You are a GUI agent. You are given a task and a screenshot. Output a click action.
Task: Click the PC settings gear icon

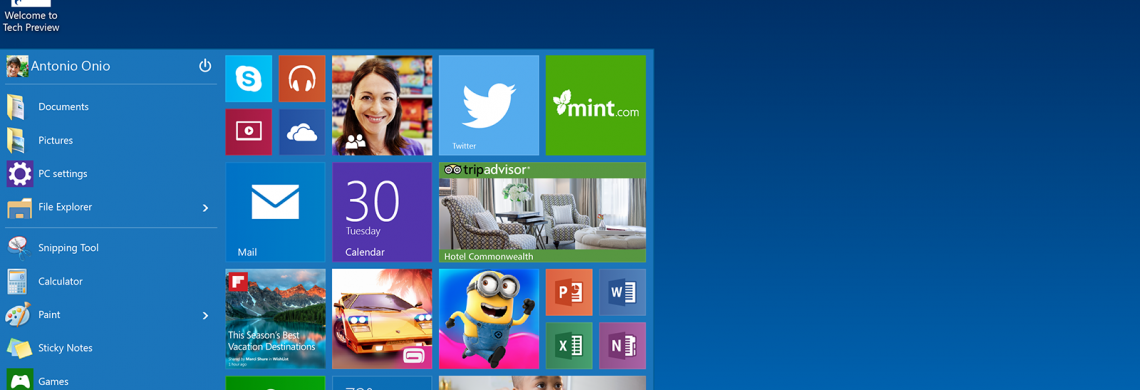[x=20, y=173]
